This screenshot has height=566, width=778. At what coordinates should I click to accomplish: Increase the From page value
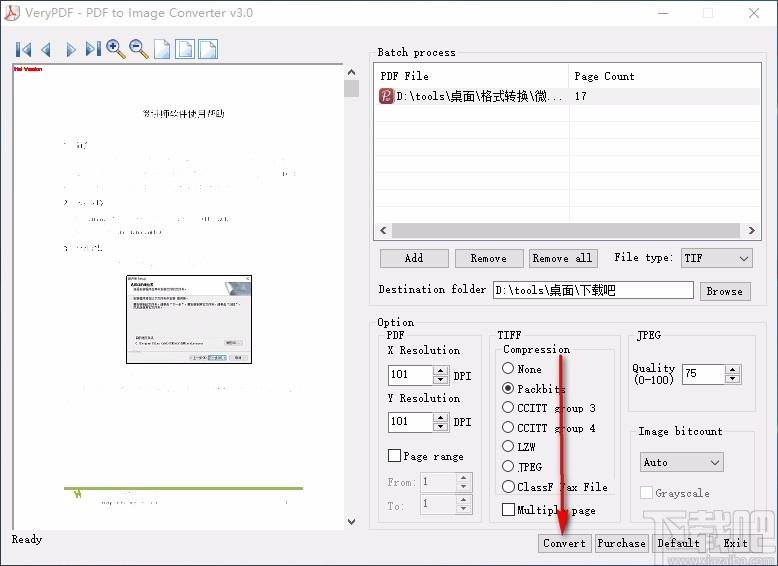coord(463,478)
